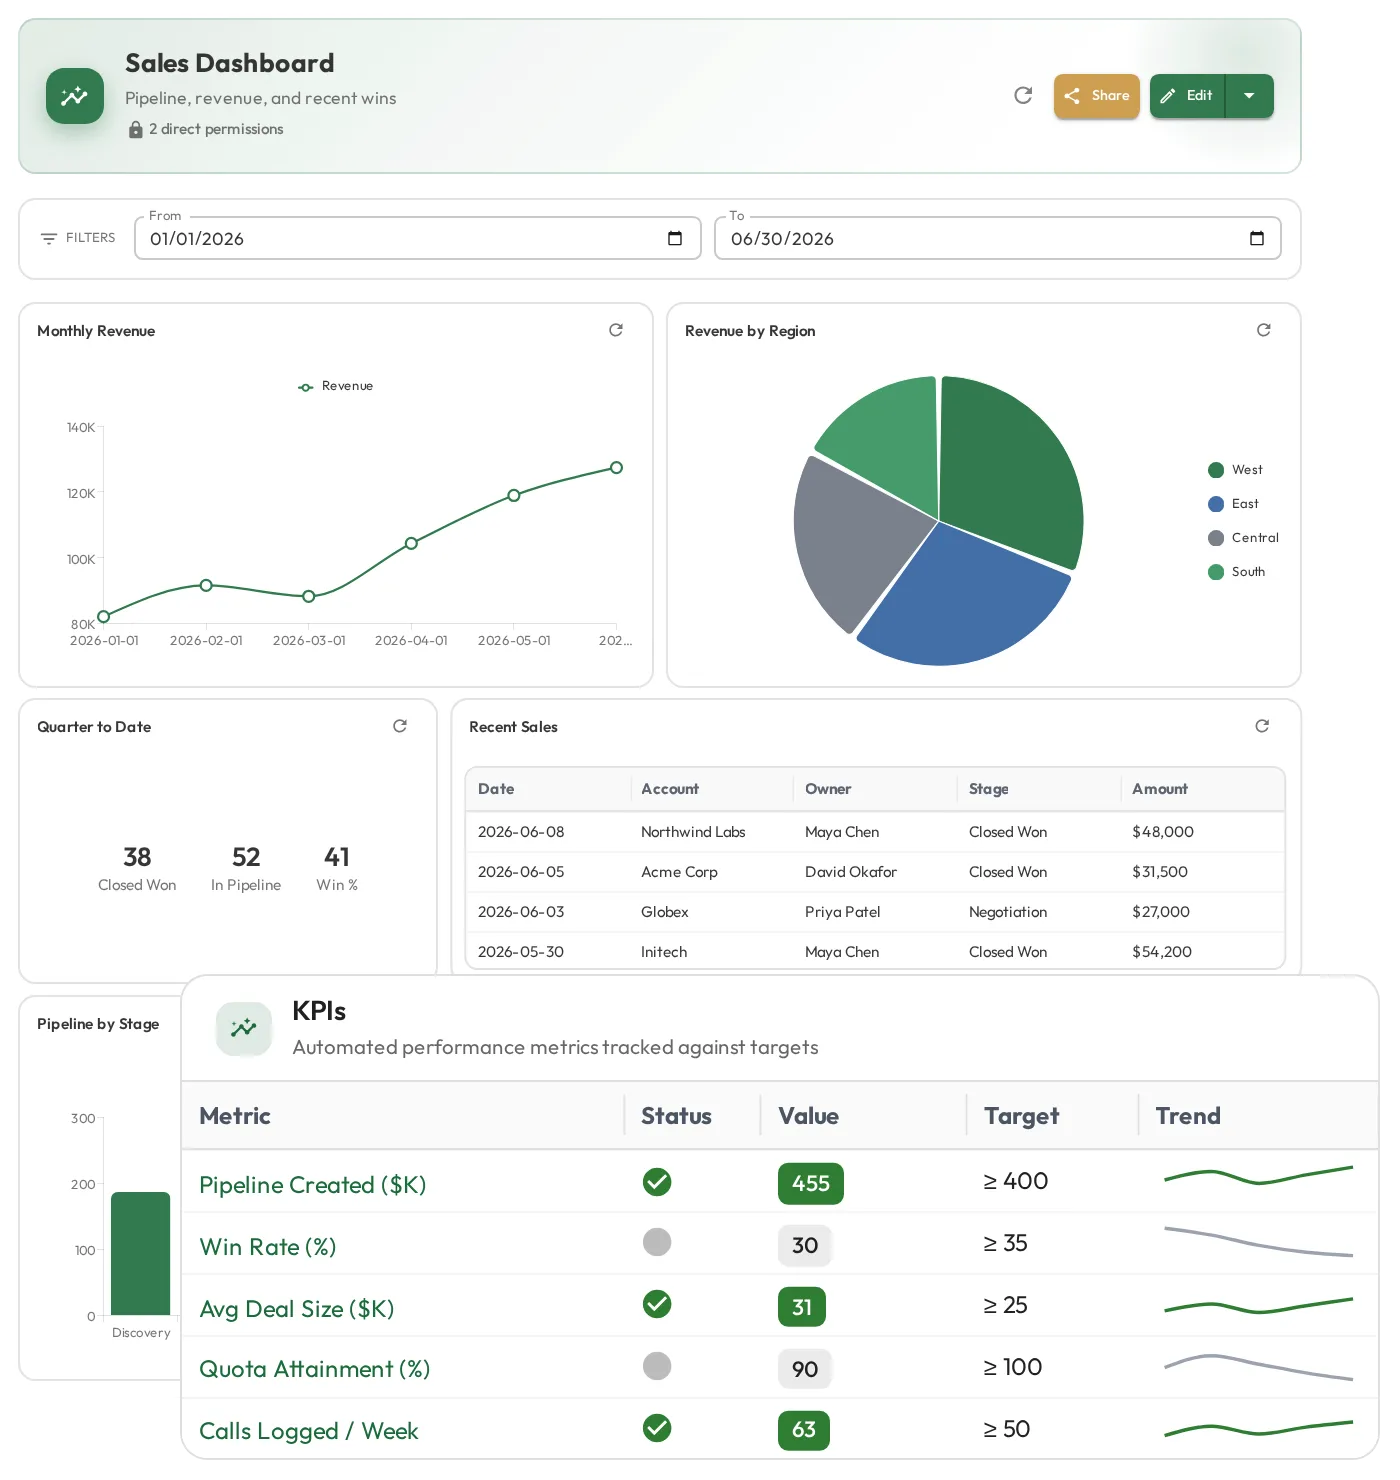Image resolution: width=1400 pixels, height=1480 pixels.
Task: Click the 2 direct permissions text
Action: pyautogui.click(x=216, y=129)
